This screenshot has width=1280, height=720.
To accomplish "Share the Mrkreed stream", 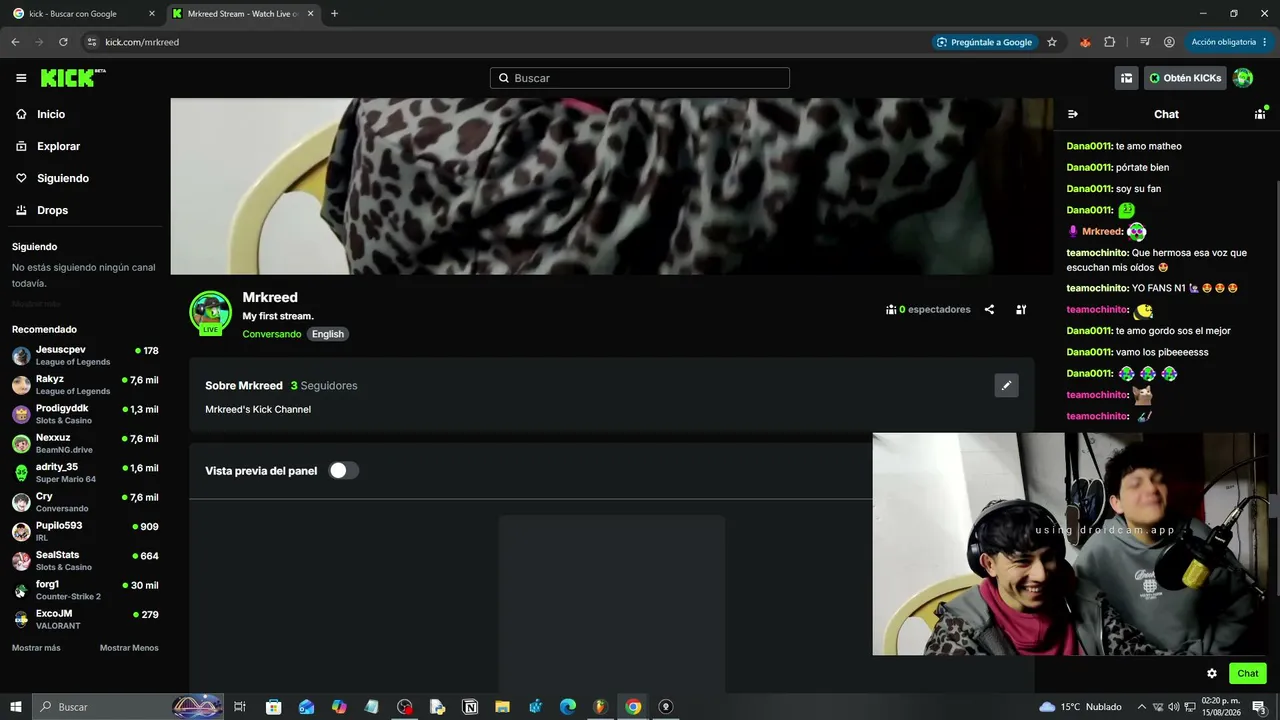I will click(x=989, y=310).
